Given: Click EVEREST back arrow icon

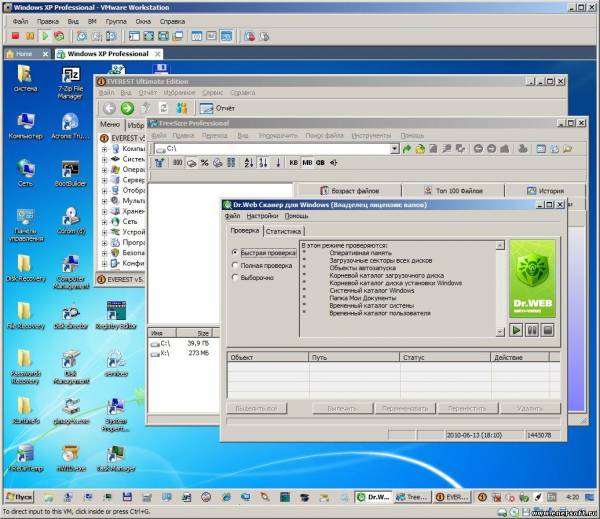Looking at the screenshot, I should click(x=109, y=108).
